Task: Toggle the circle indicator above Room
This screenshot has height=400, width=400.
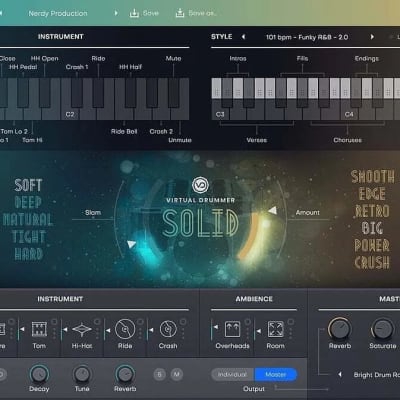Action: [x=291, y=322]
